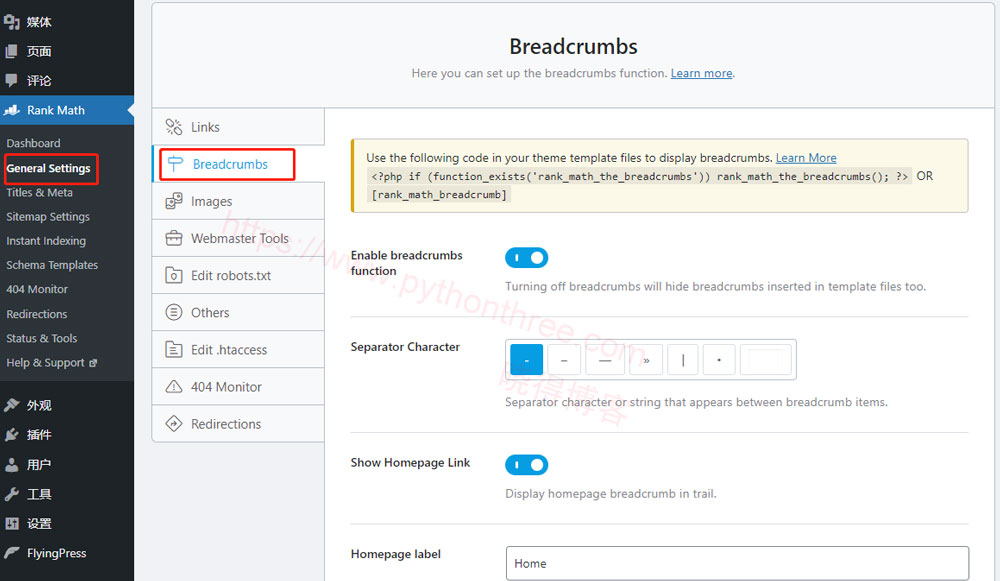Click the Pages icon in the sidebar
Screen dimensions: 1000x581
pyautogui.click(x=11, y=52)
